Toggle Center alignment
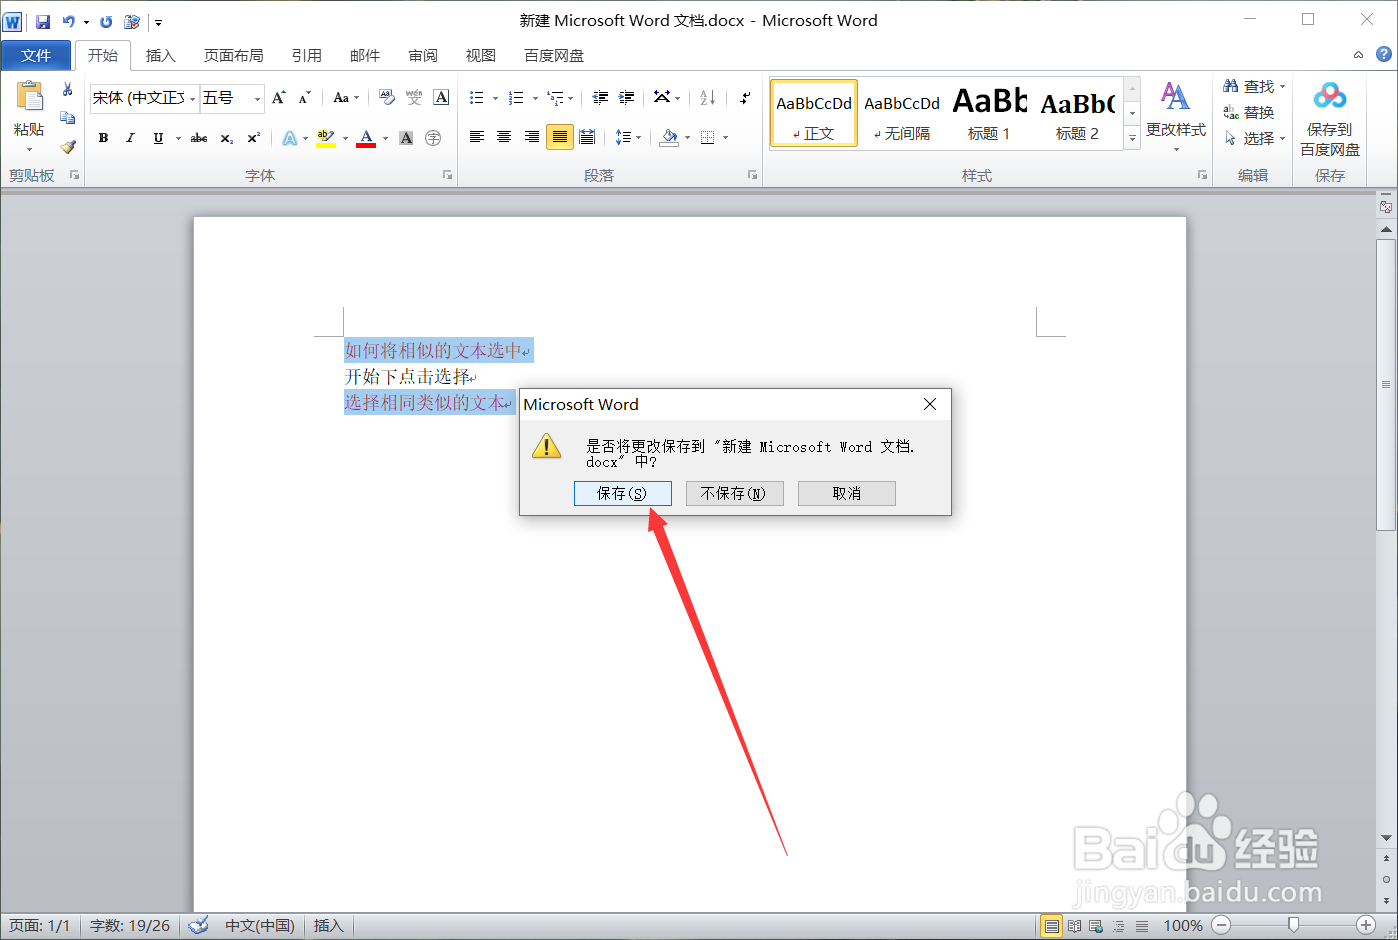 pyautogui.click(x=504, y=137)
